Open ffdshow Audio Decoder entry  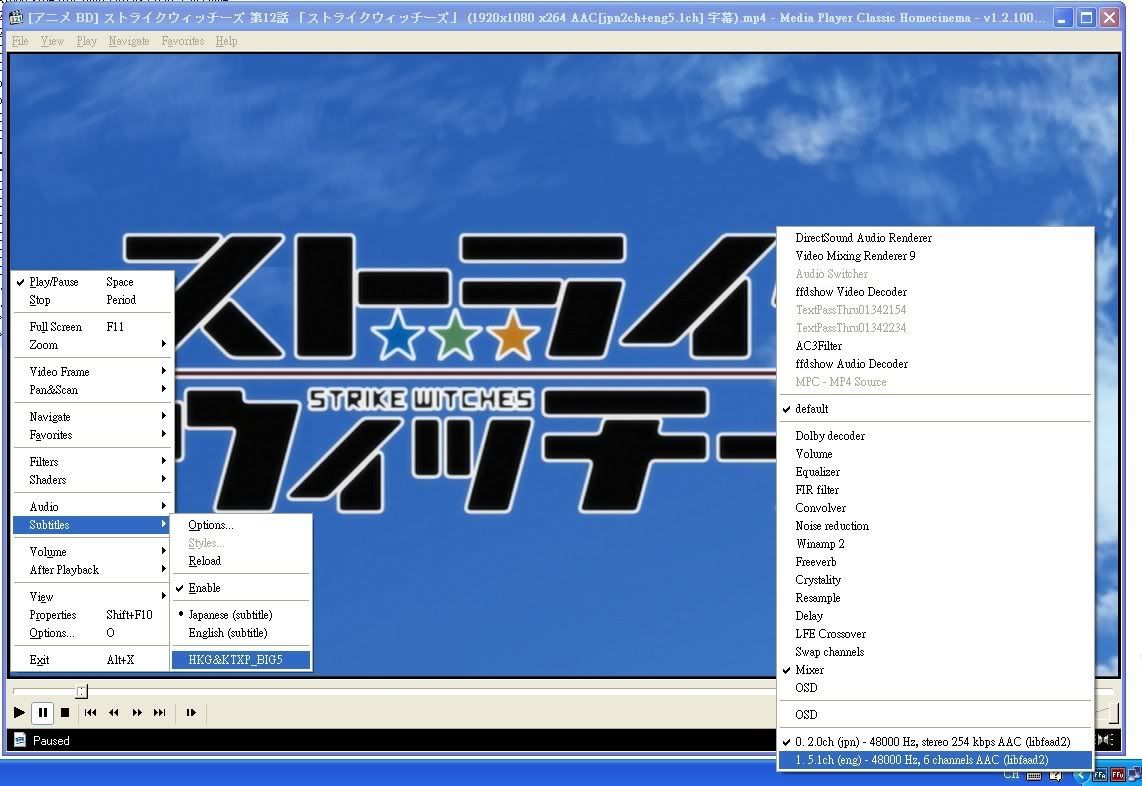[x=935, y=364]
